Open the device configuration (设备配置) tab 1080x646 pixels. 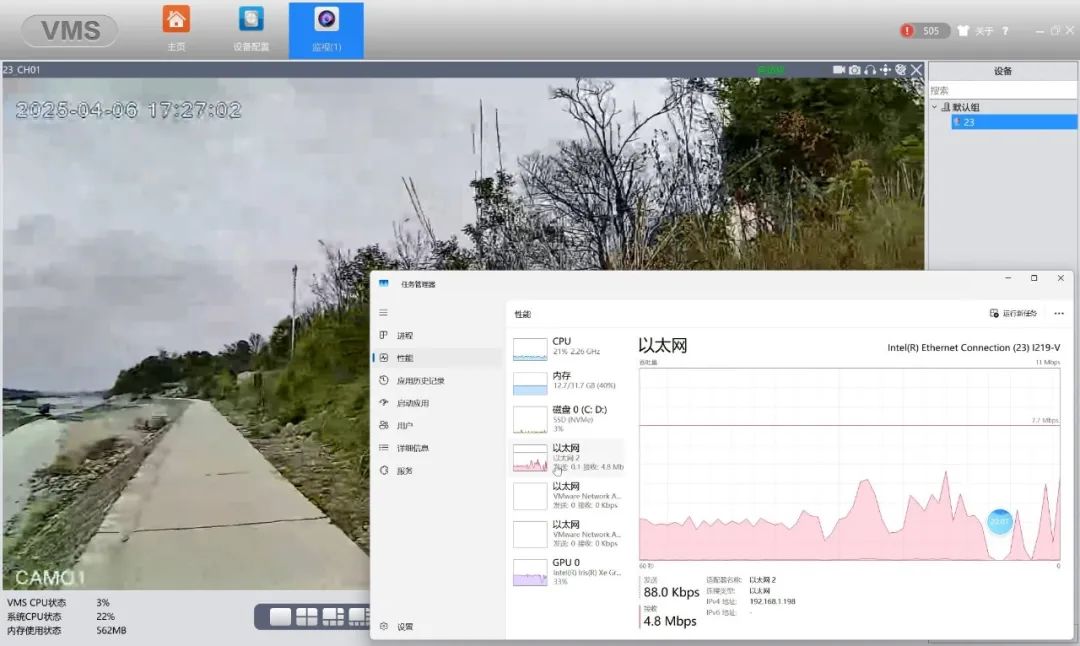[251, 30]
